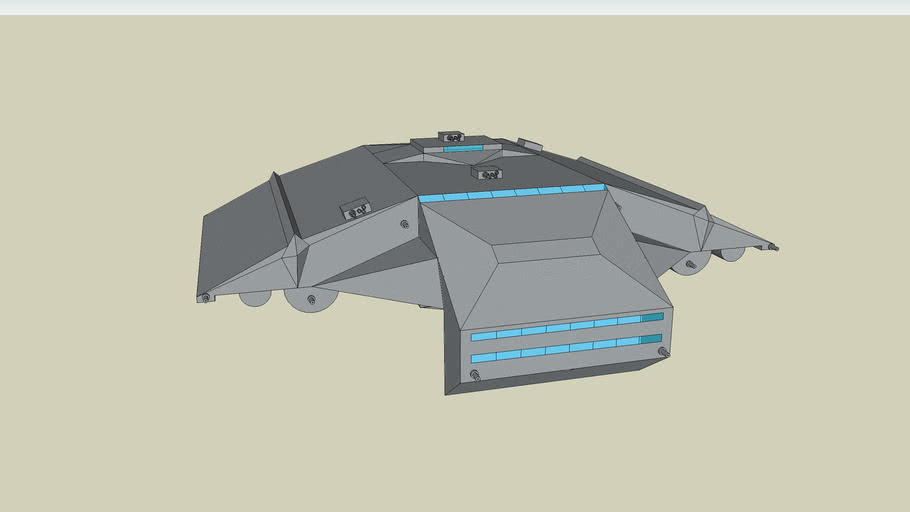Click the lower blue window row on front face
910x512 pixels.
[x=556, y=349]
